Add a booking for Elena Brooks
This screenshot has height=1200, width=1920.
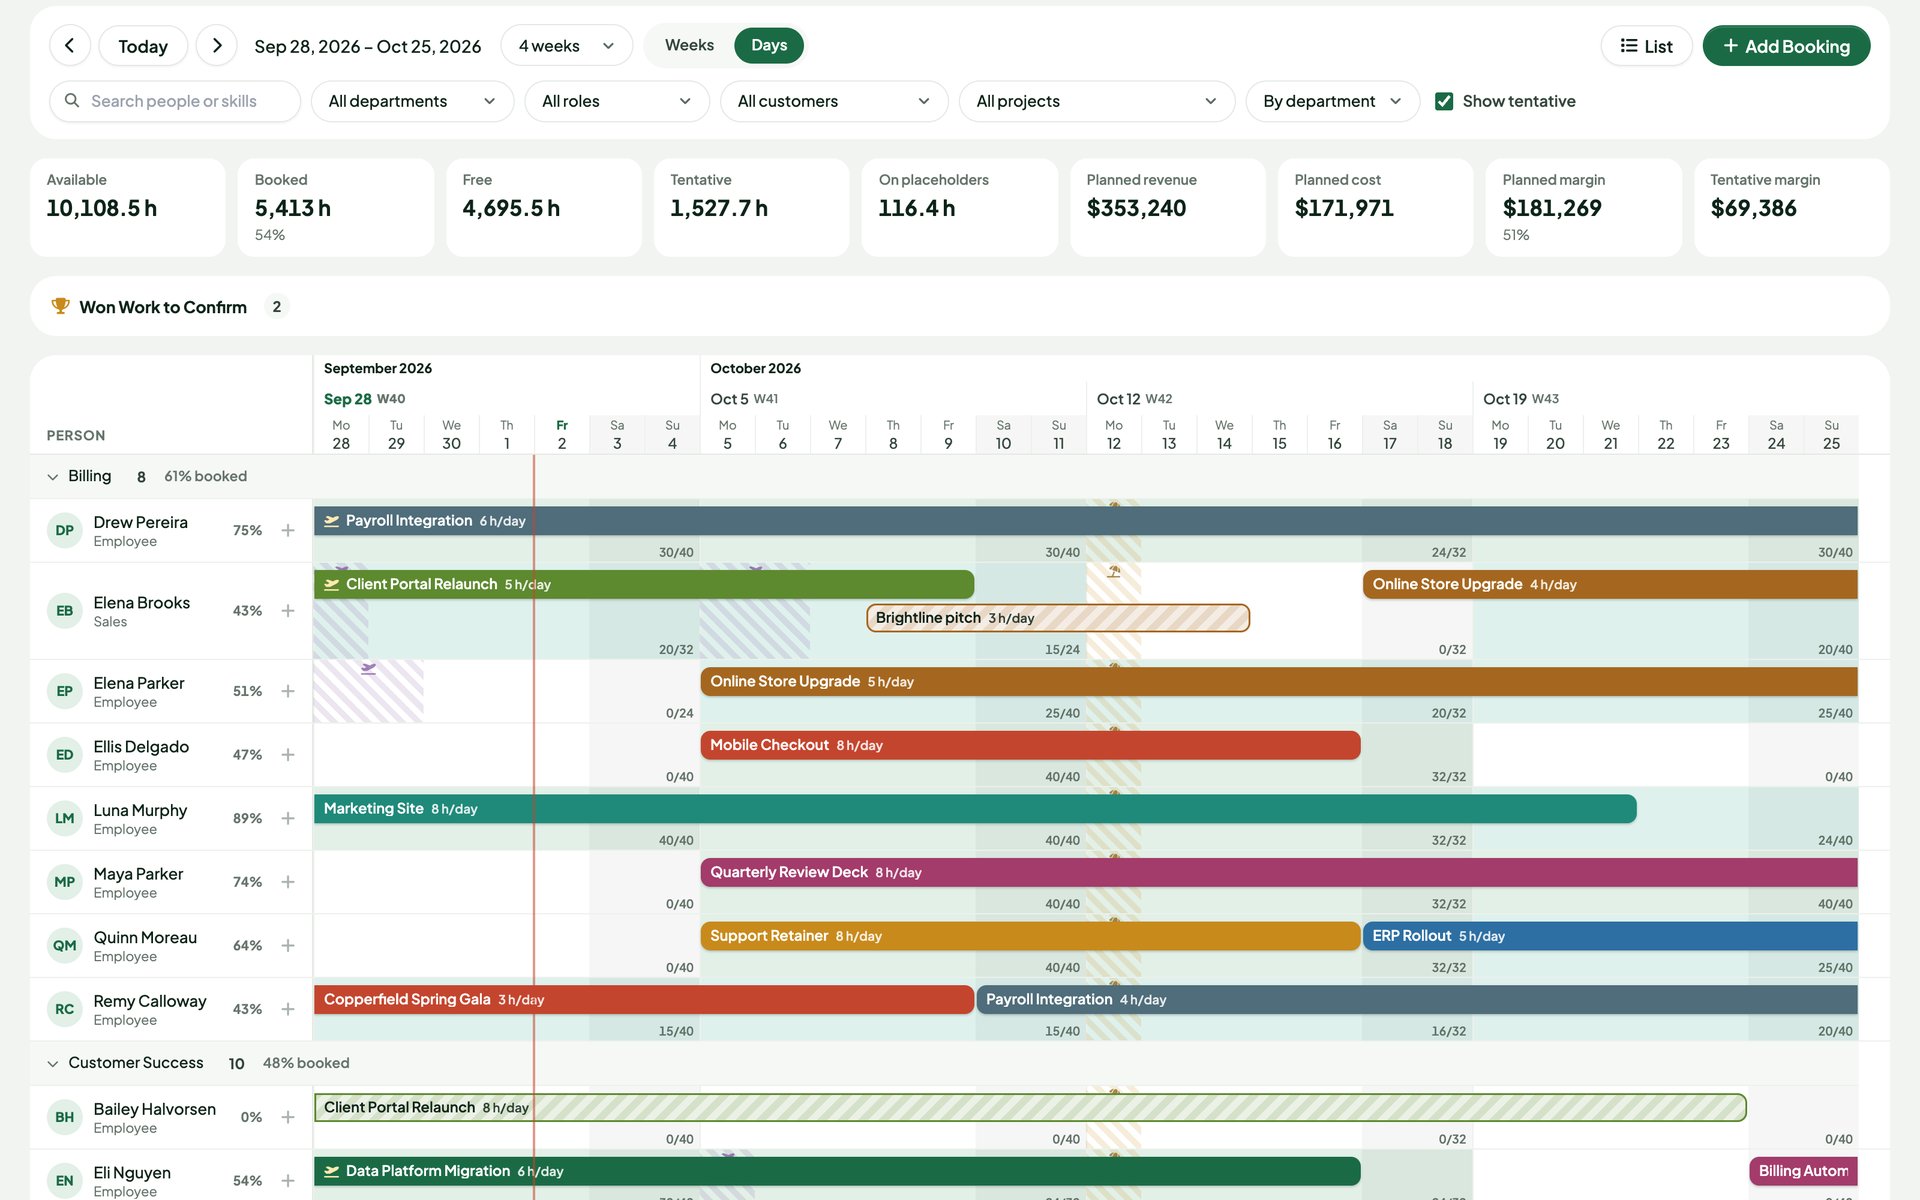pos(288,611)
